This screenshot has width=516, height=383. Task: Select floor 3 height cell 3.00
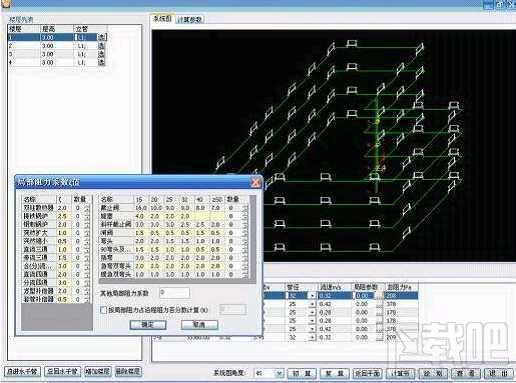[56, 54]
